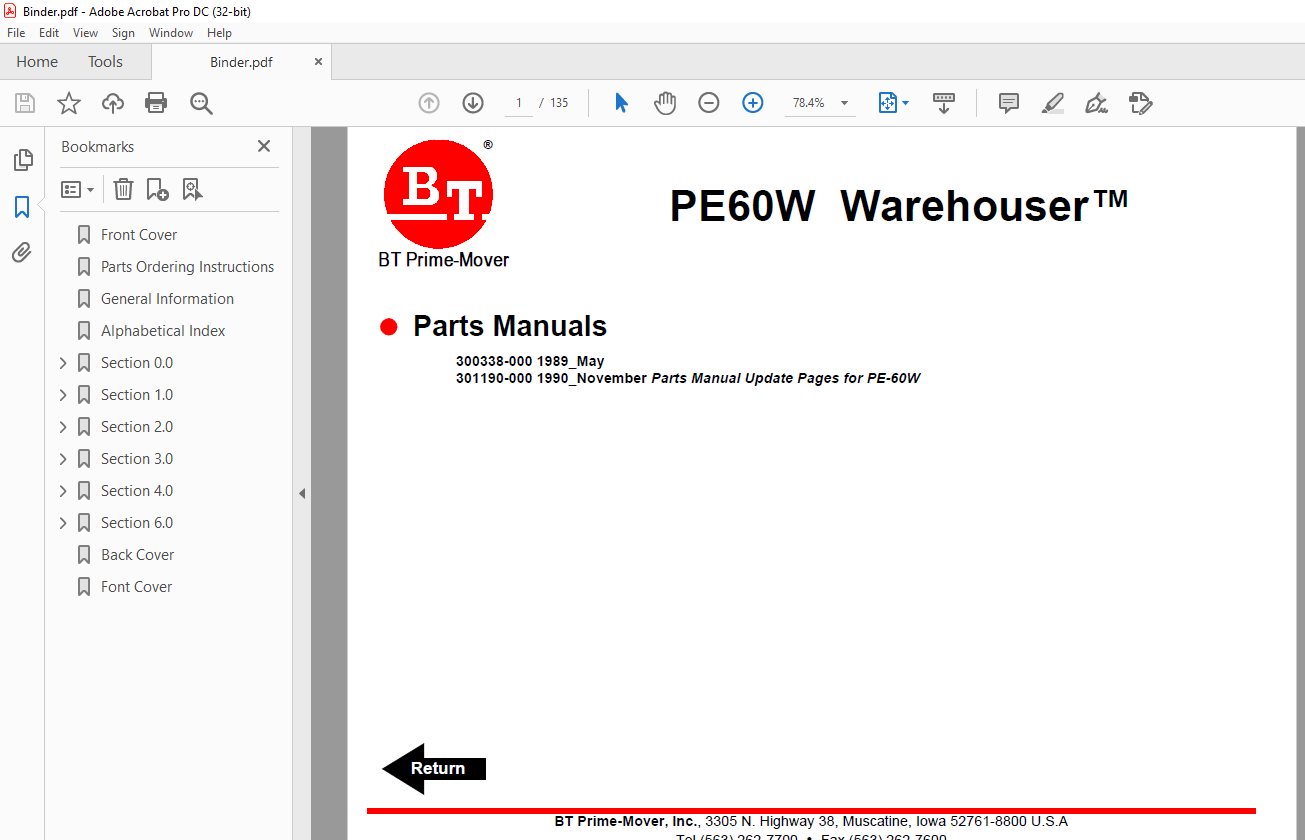Open the Window menu
Viewport: 1305px width, 840px height.
171,33
